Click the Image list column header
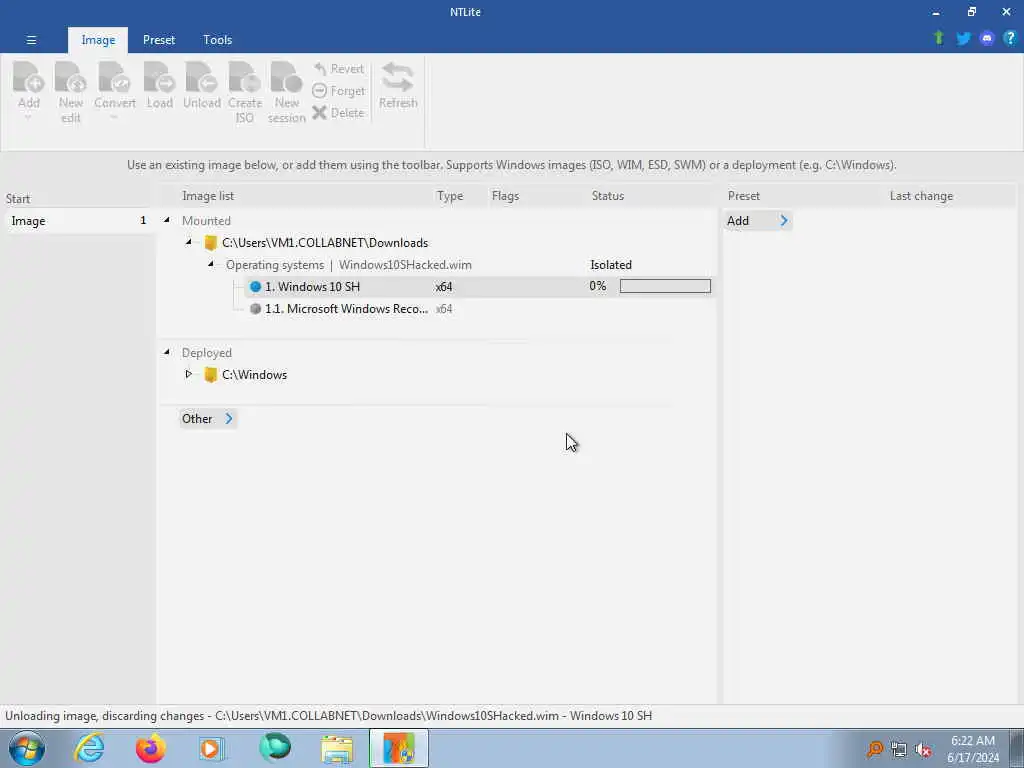The height and width of the screenshot is (768, 1024). click(208, 196)
